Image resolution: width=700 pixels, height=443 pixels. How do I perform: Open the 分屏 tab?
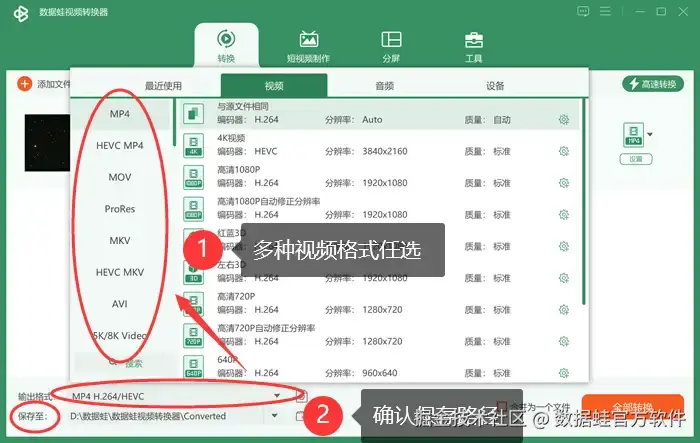coord(391,46)
